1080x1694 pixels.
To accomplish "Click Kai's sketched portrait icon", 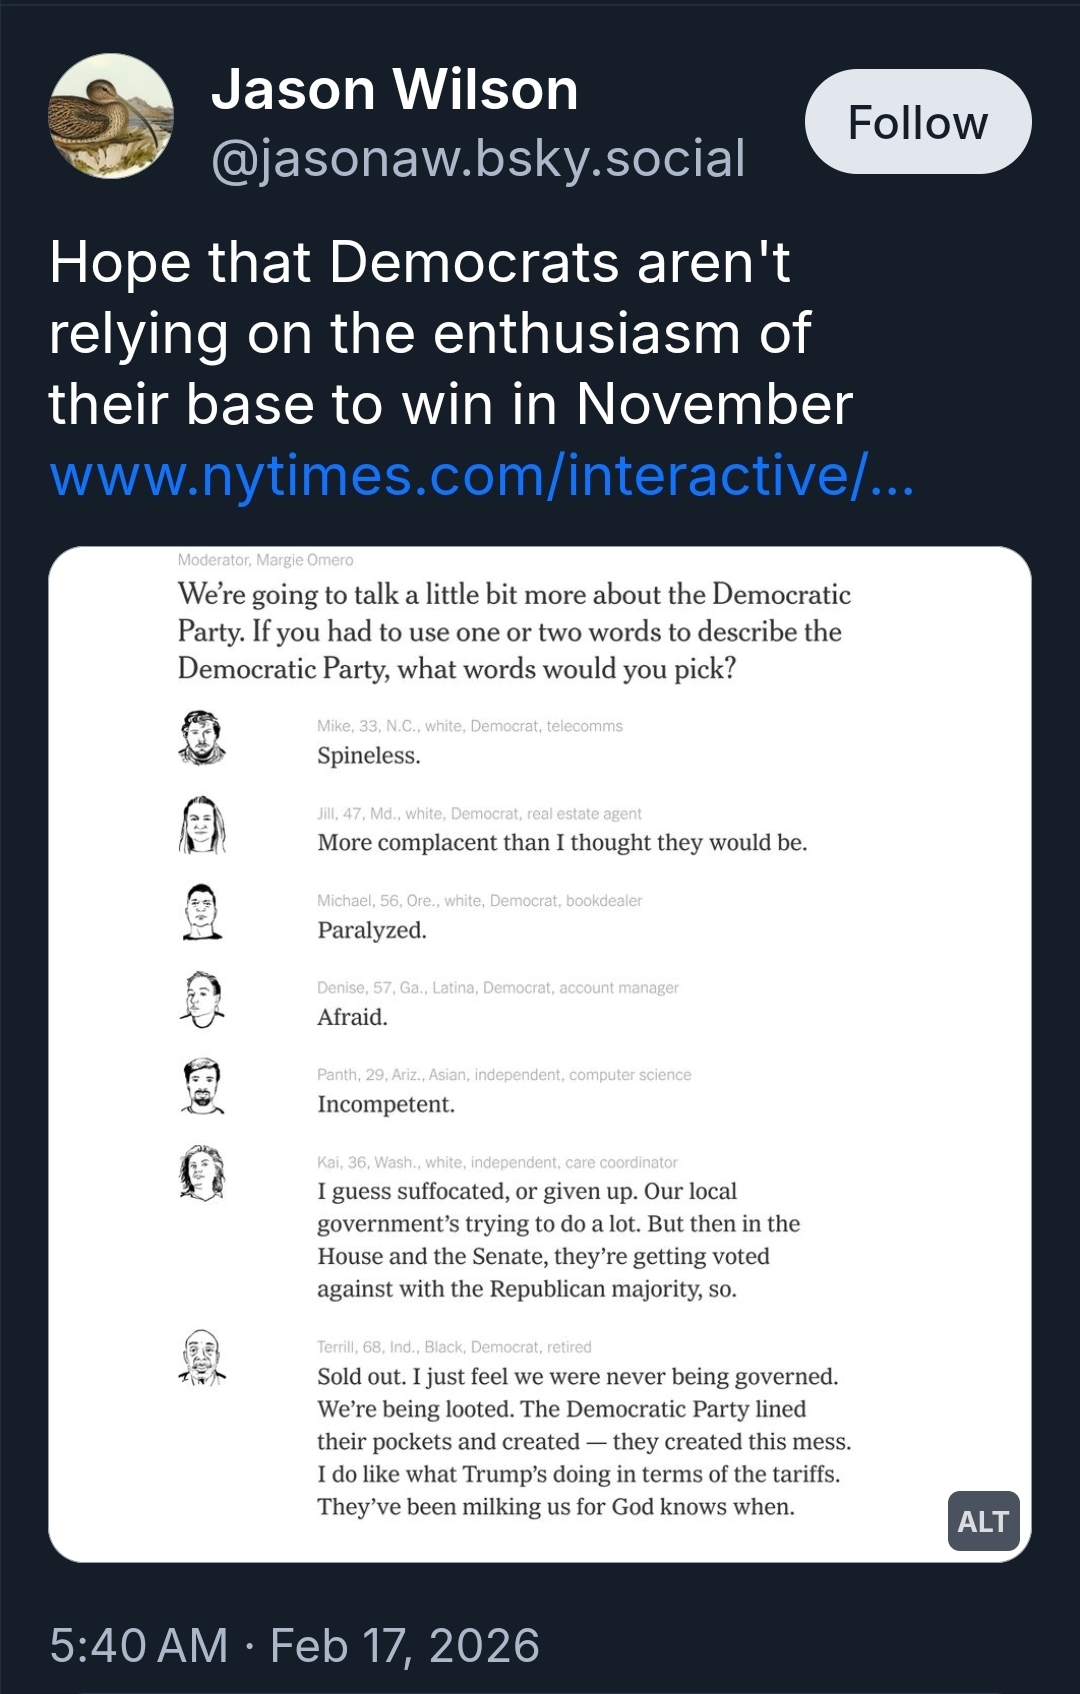I will tap(202, 1173).
